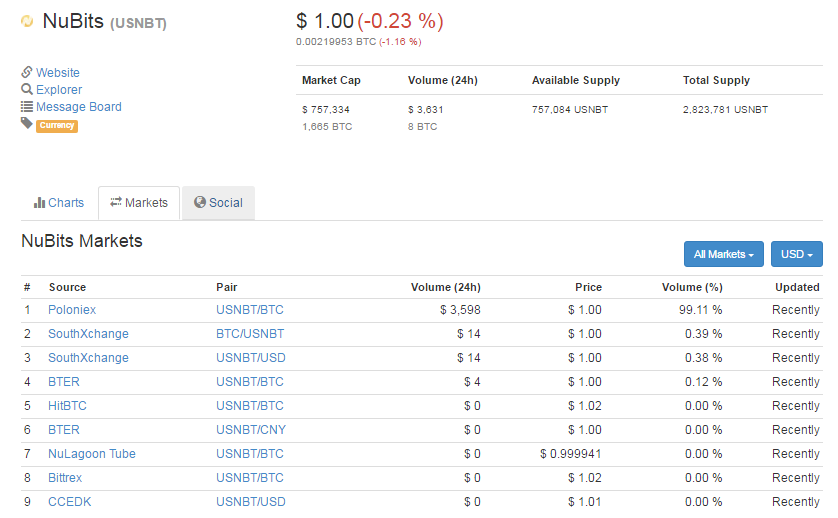Click the bar chart icon in Charts tab
Viewport: 838px width, 518px height.
39,203
